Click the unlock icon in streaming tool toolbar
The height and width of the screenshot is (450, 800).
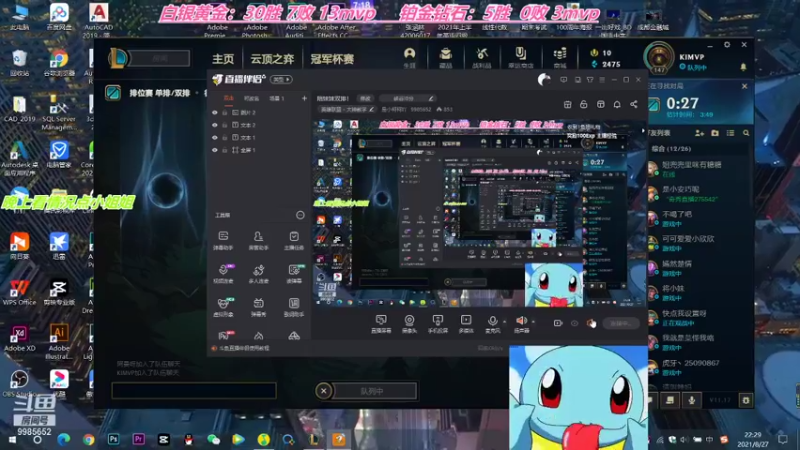pos(584,104)
